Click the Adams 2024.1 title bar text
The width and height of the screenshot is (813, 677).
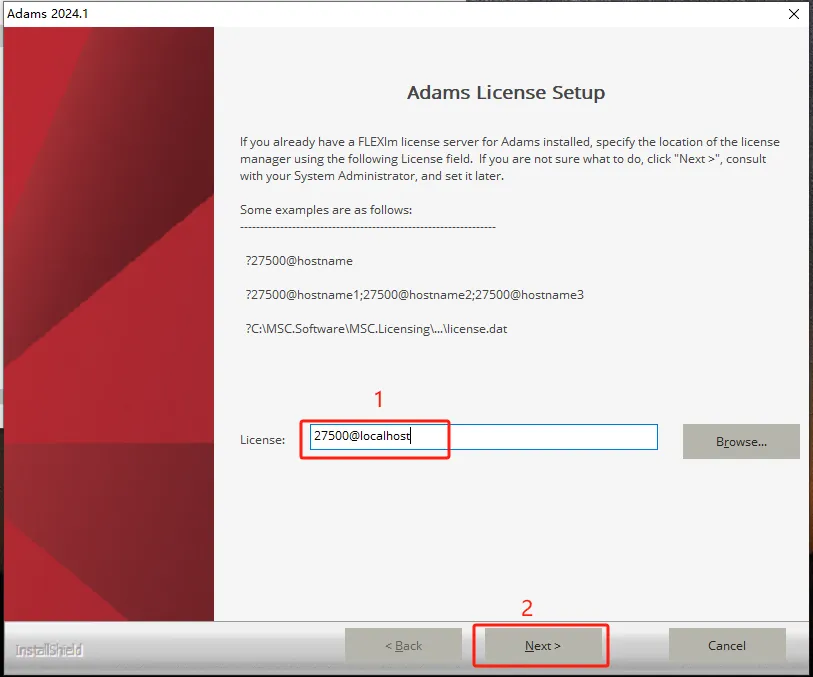[x=48, y=13]
